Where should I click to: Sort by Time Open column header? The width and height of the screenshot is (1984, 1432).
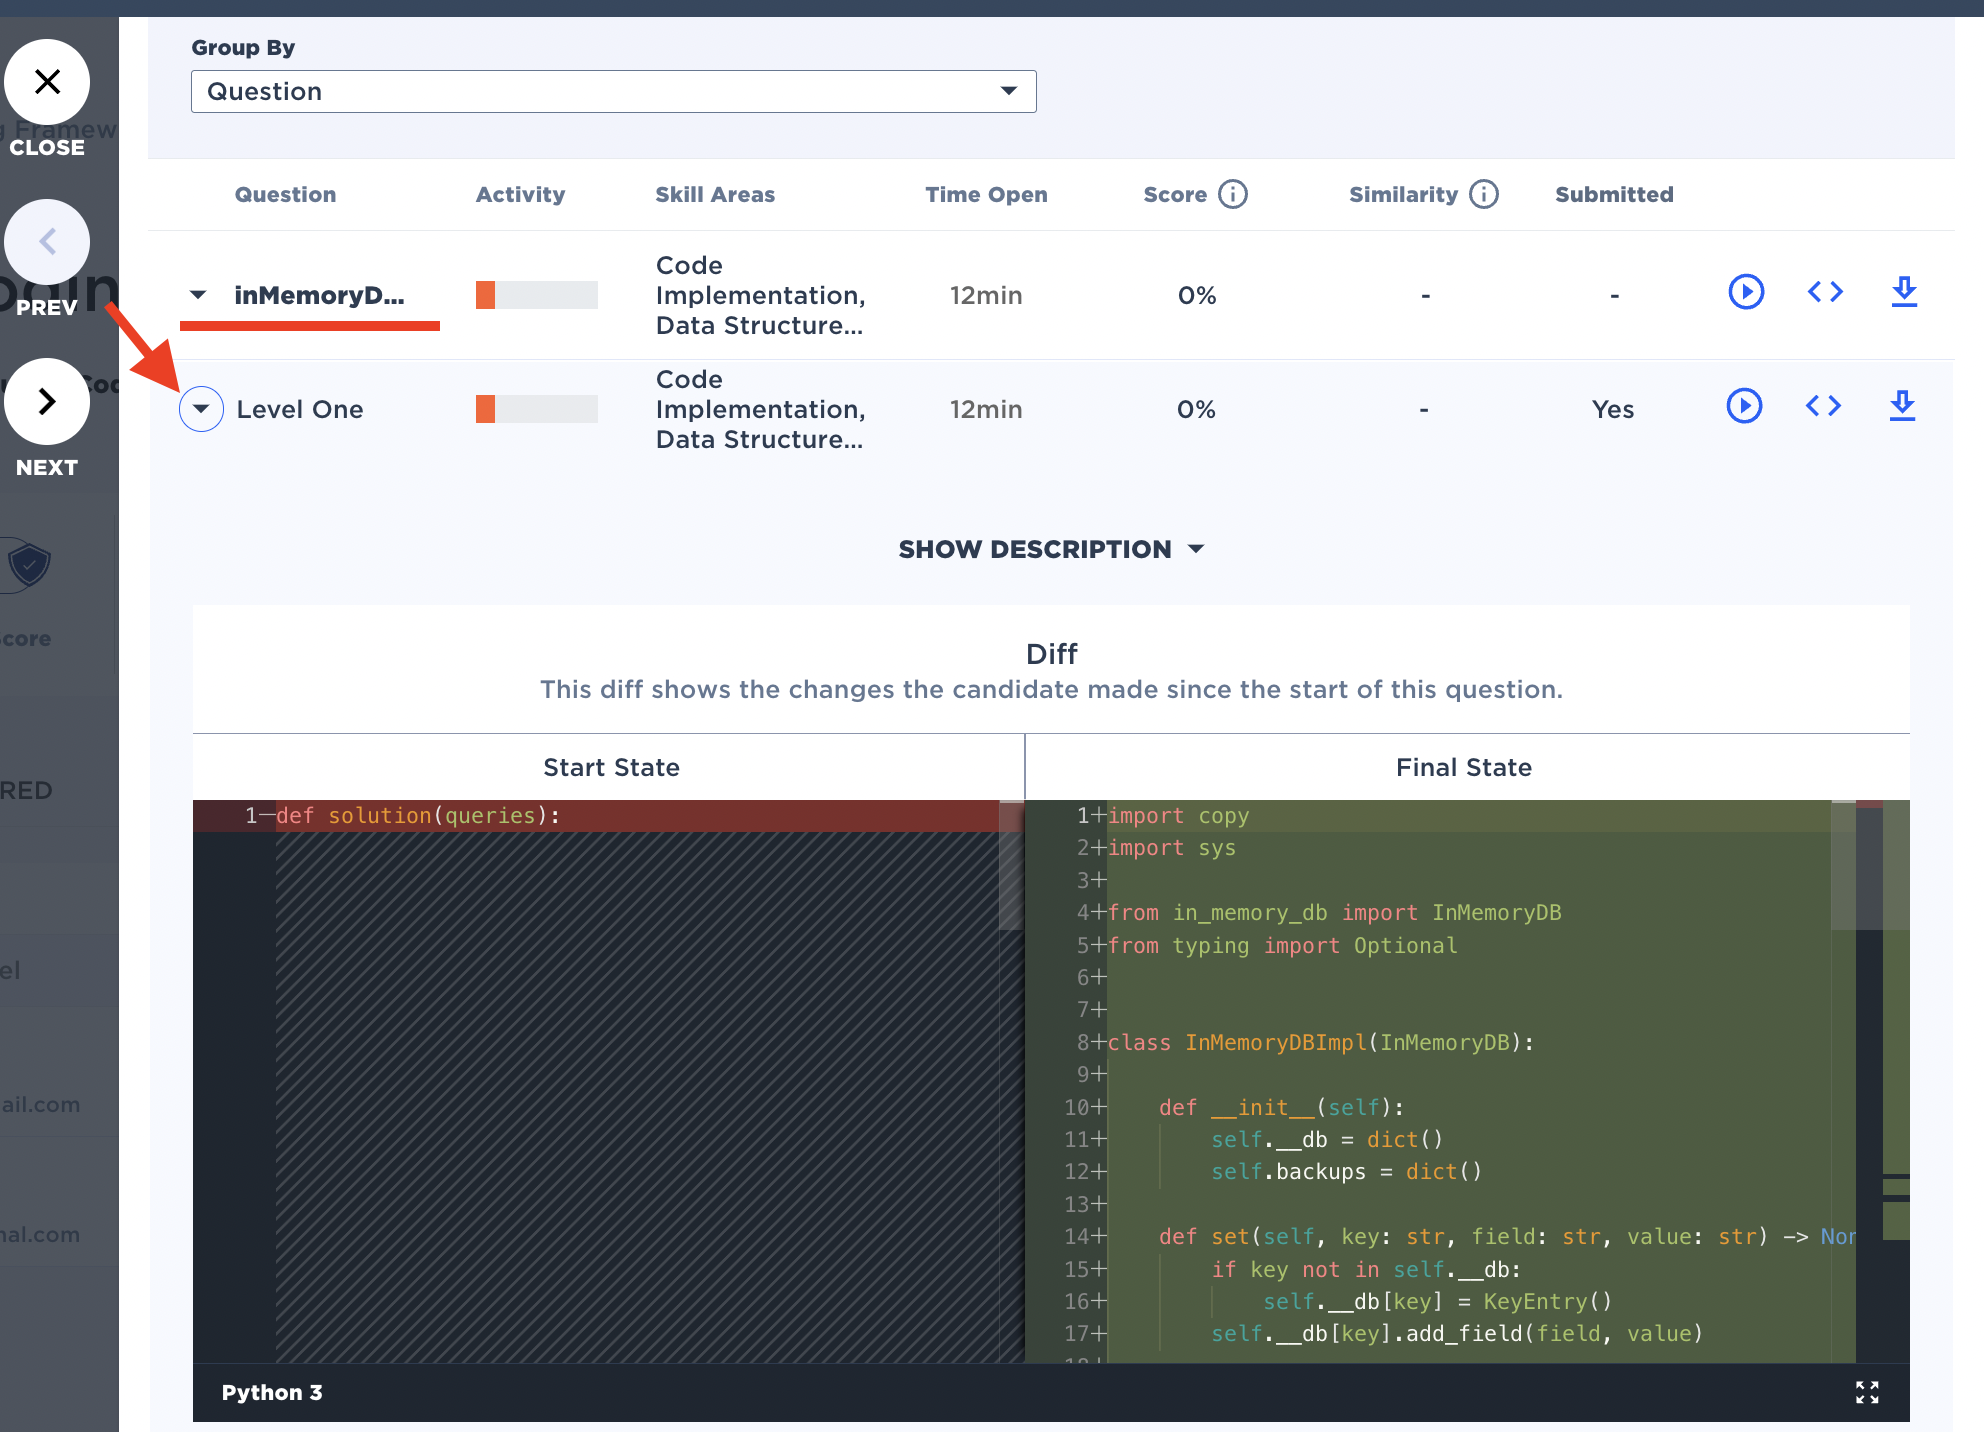[985, 194]
